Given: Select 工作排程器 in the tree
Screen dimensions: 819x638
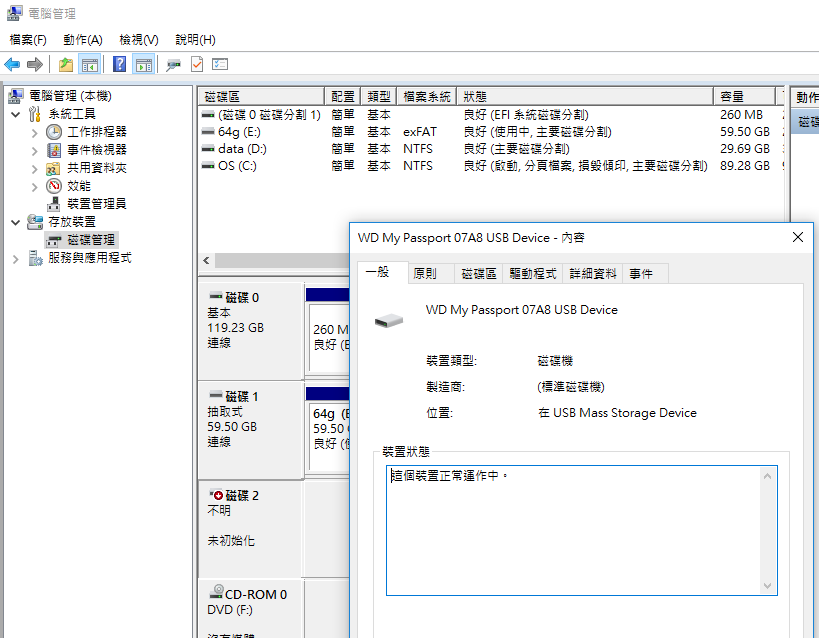Looking at the screenshot, I should coord(97,132).
